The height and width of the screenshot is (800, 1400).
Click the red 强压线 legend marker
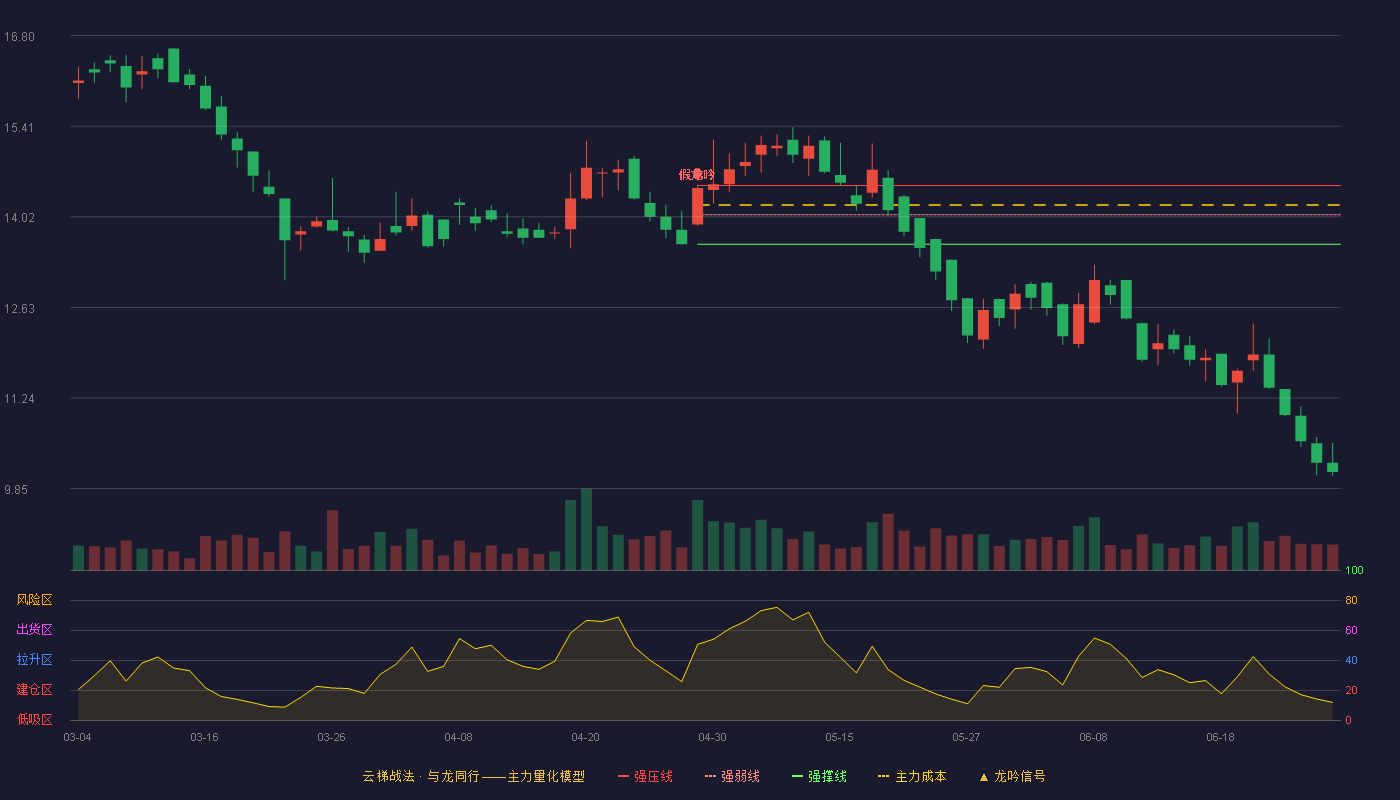[x=624, y=776]
